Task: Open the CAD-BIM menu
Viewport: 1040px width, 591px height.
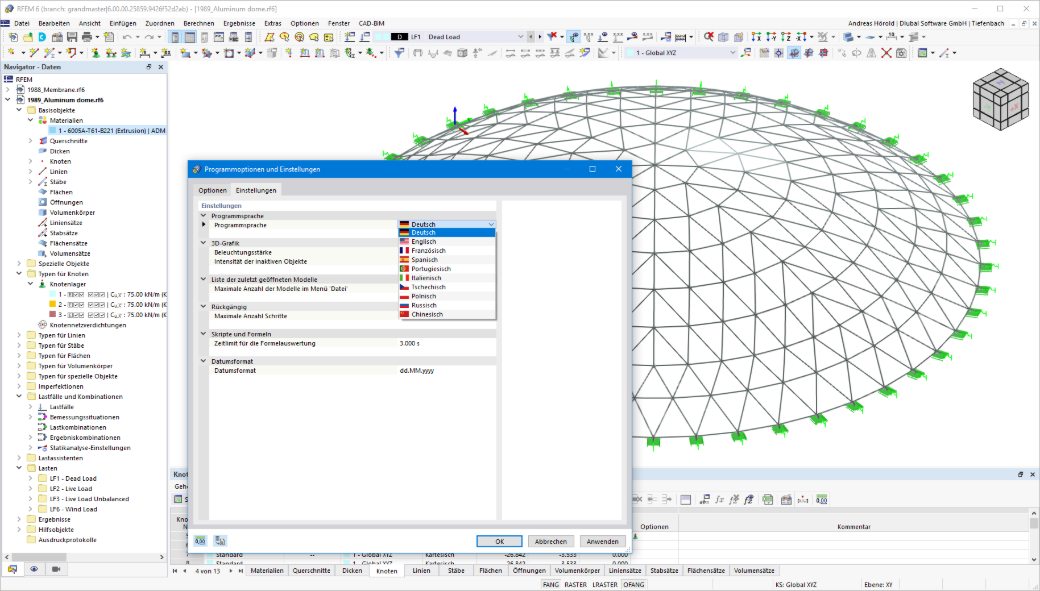Action: coord(371,23)
